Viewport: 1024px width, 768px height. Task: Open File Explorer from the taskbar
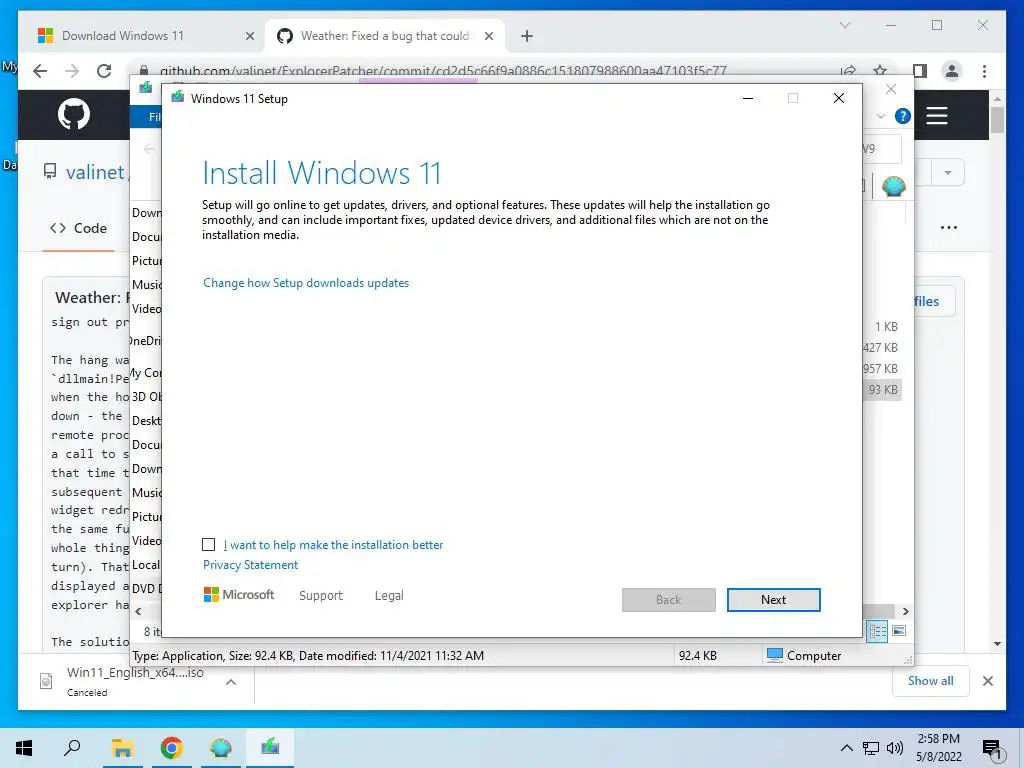(x=122, y=748)
